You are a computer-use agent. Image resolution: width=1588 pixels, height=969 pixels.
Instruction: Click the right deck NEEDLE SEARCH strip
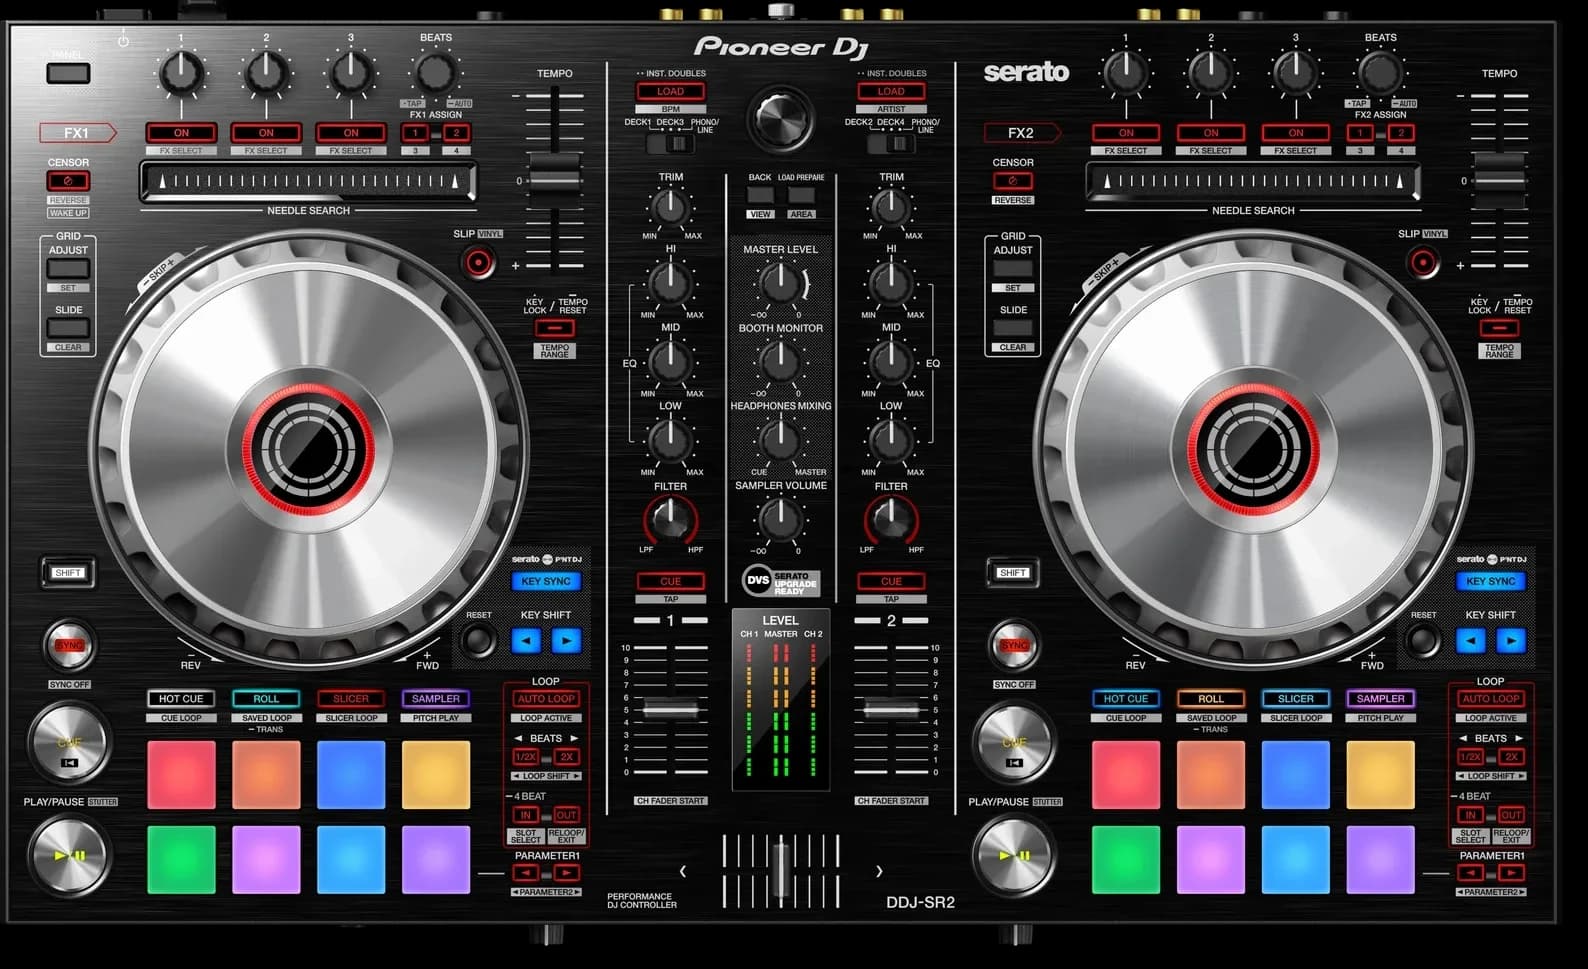coord(1253,181)
